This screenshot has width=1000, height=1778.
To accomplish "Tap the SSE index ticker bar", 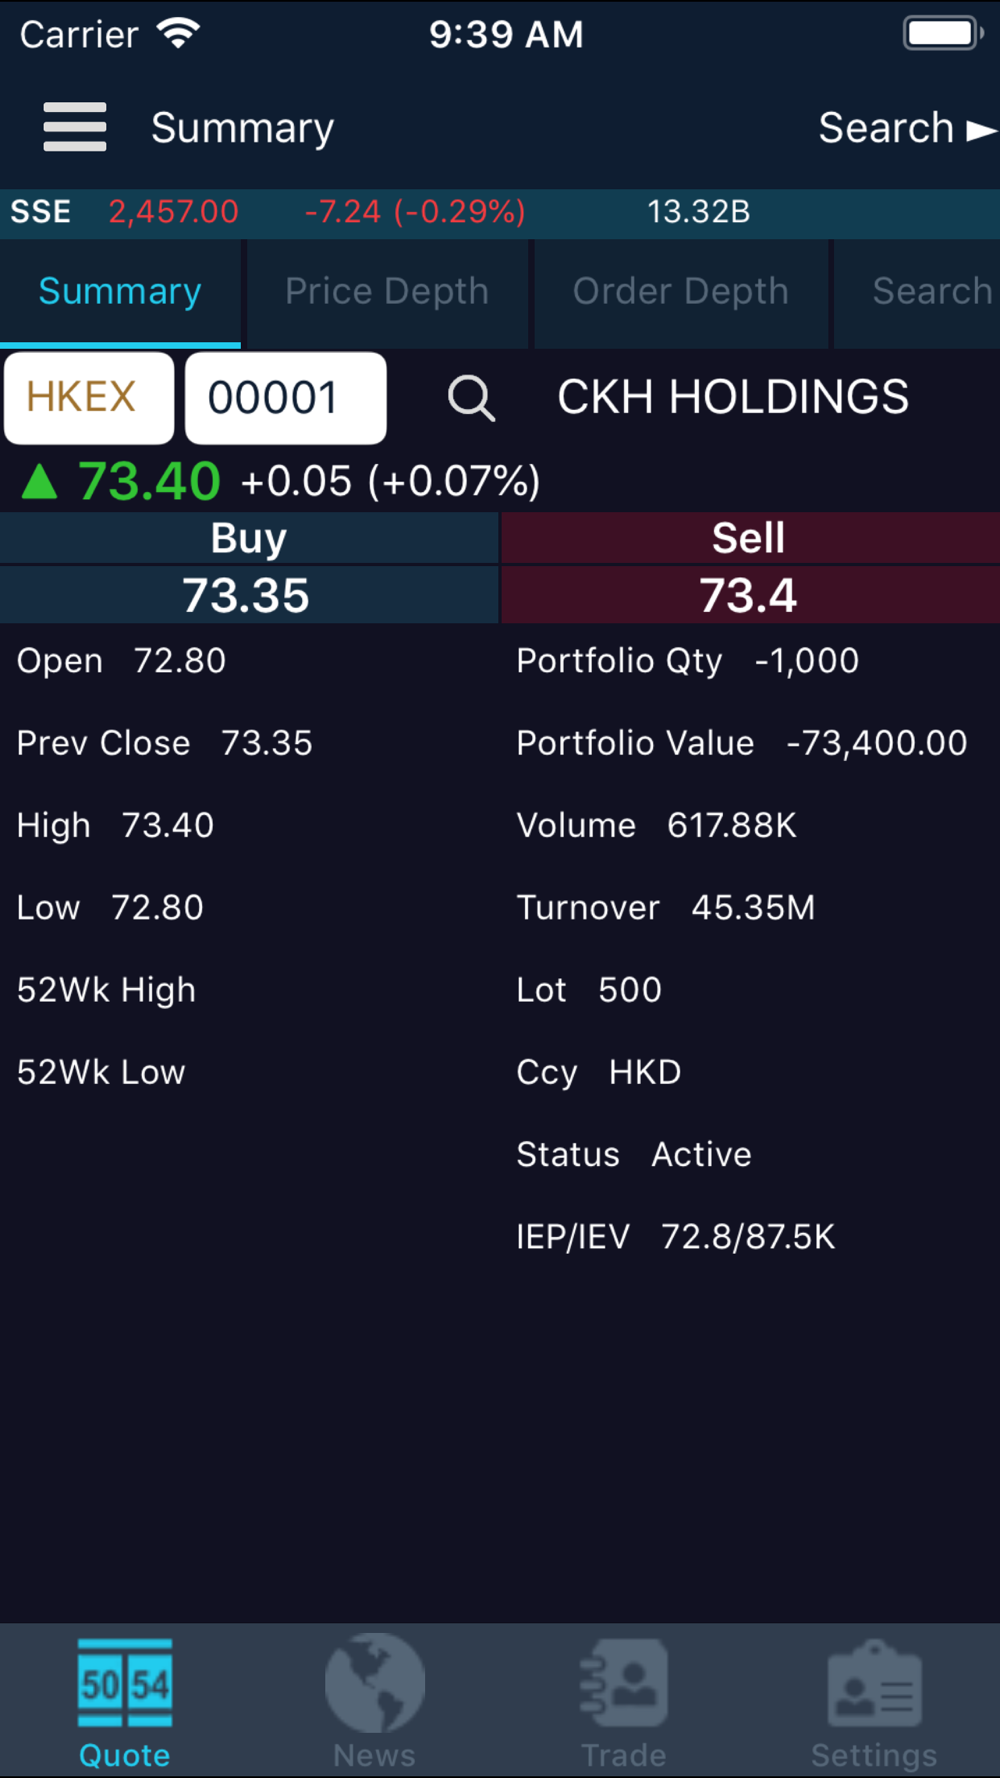I will [x=500, y=212].
